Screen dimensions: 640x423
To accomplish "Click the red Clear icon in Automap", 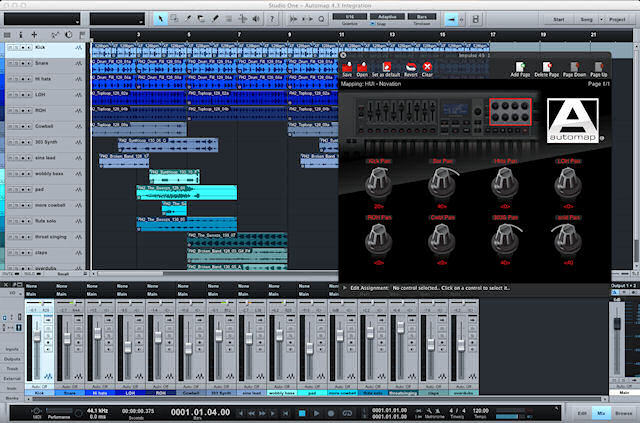I will [x=427, y=69].
